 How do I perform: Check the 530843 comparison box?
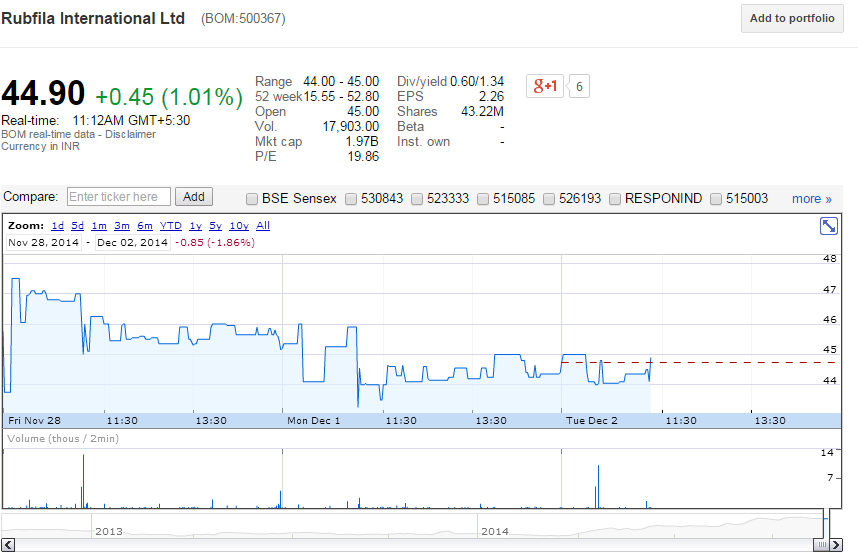pos(351,199)
